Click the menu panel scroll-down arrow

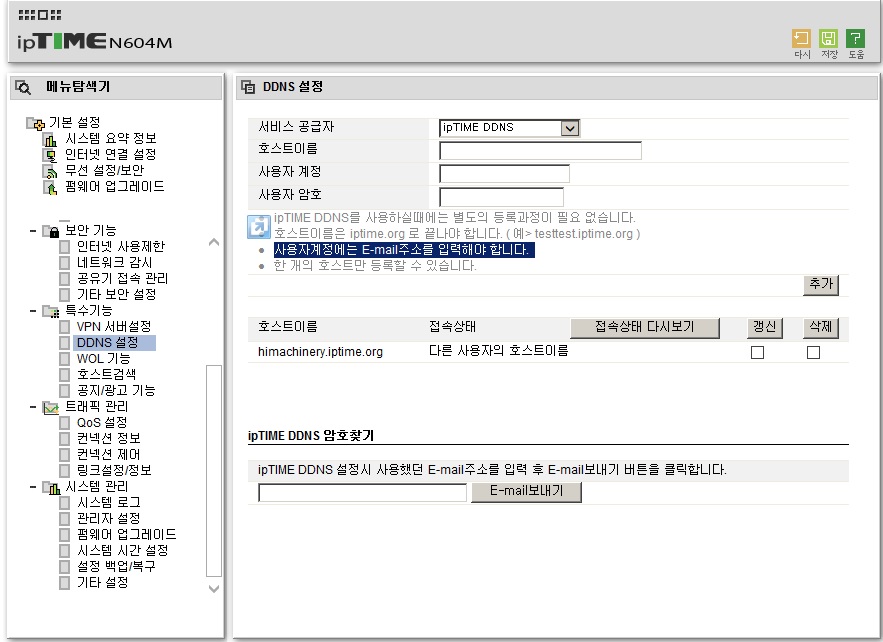click(214, 589)
